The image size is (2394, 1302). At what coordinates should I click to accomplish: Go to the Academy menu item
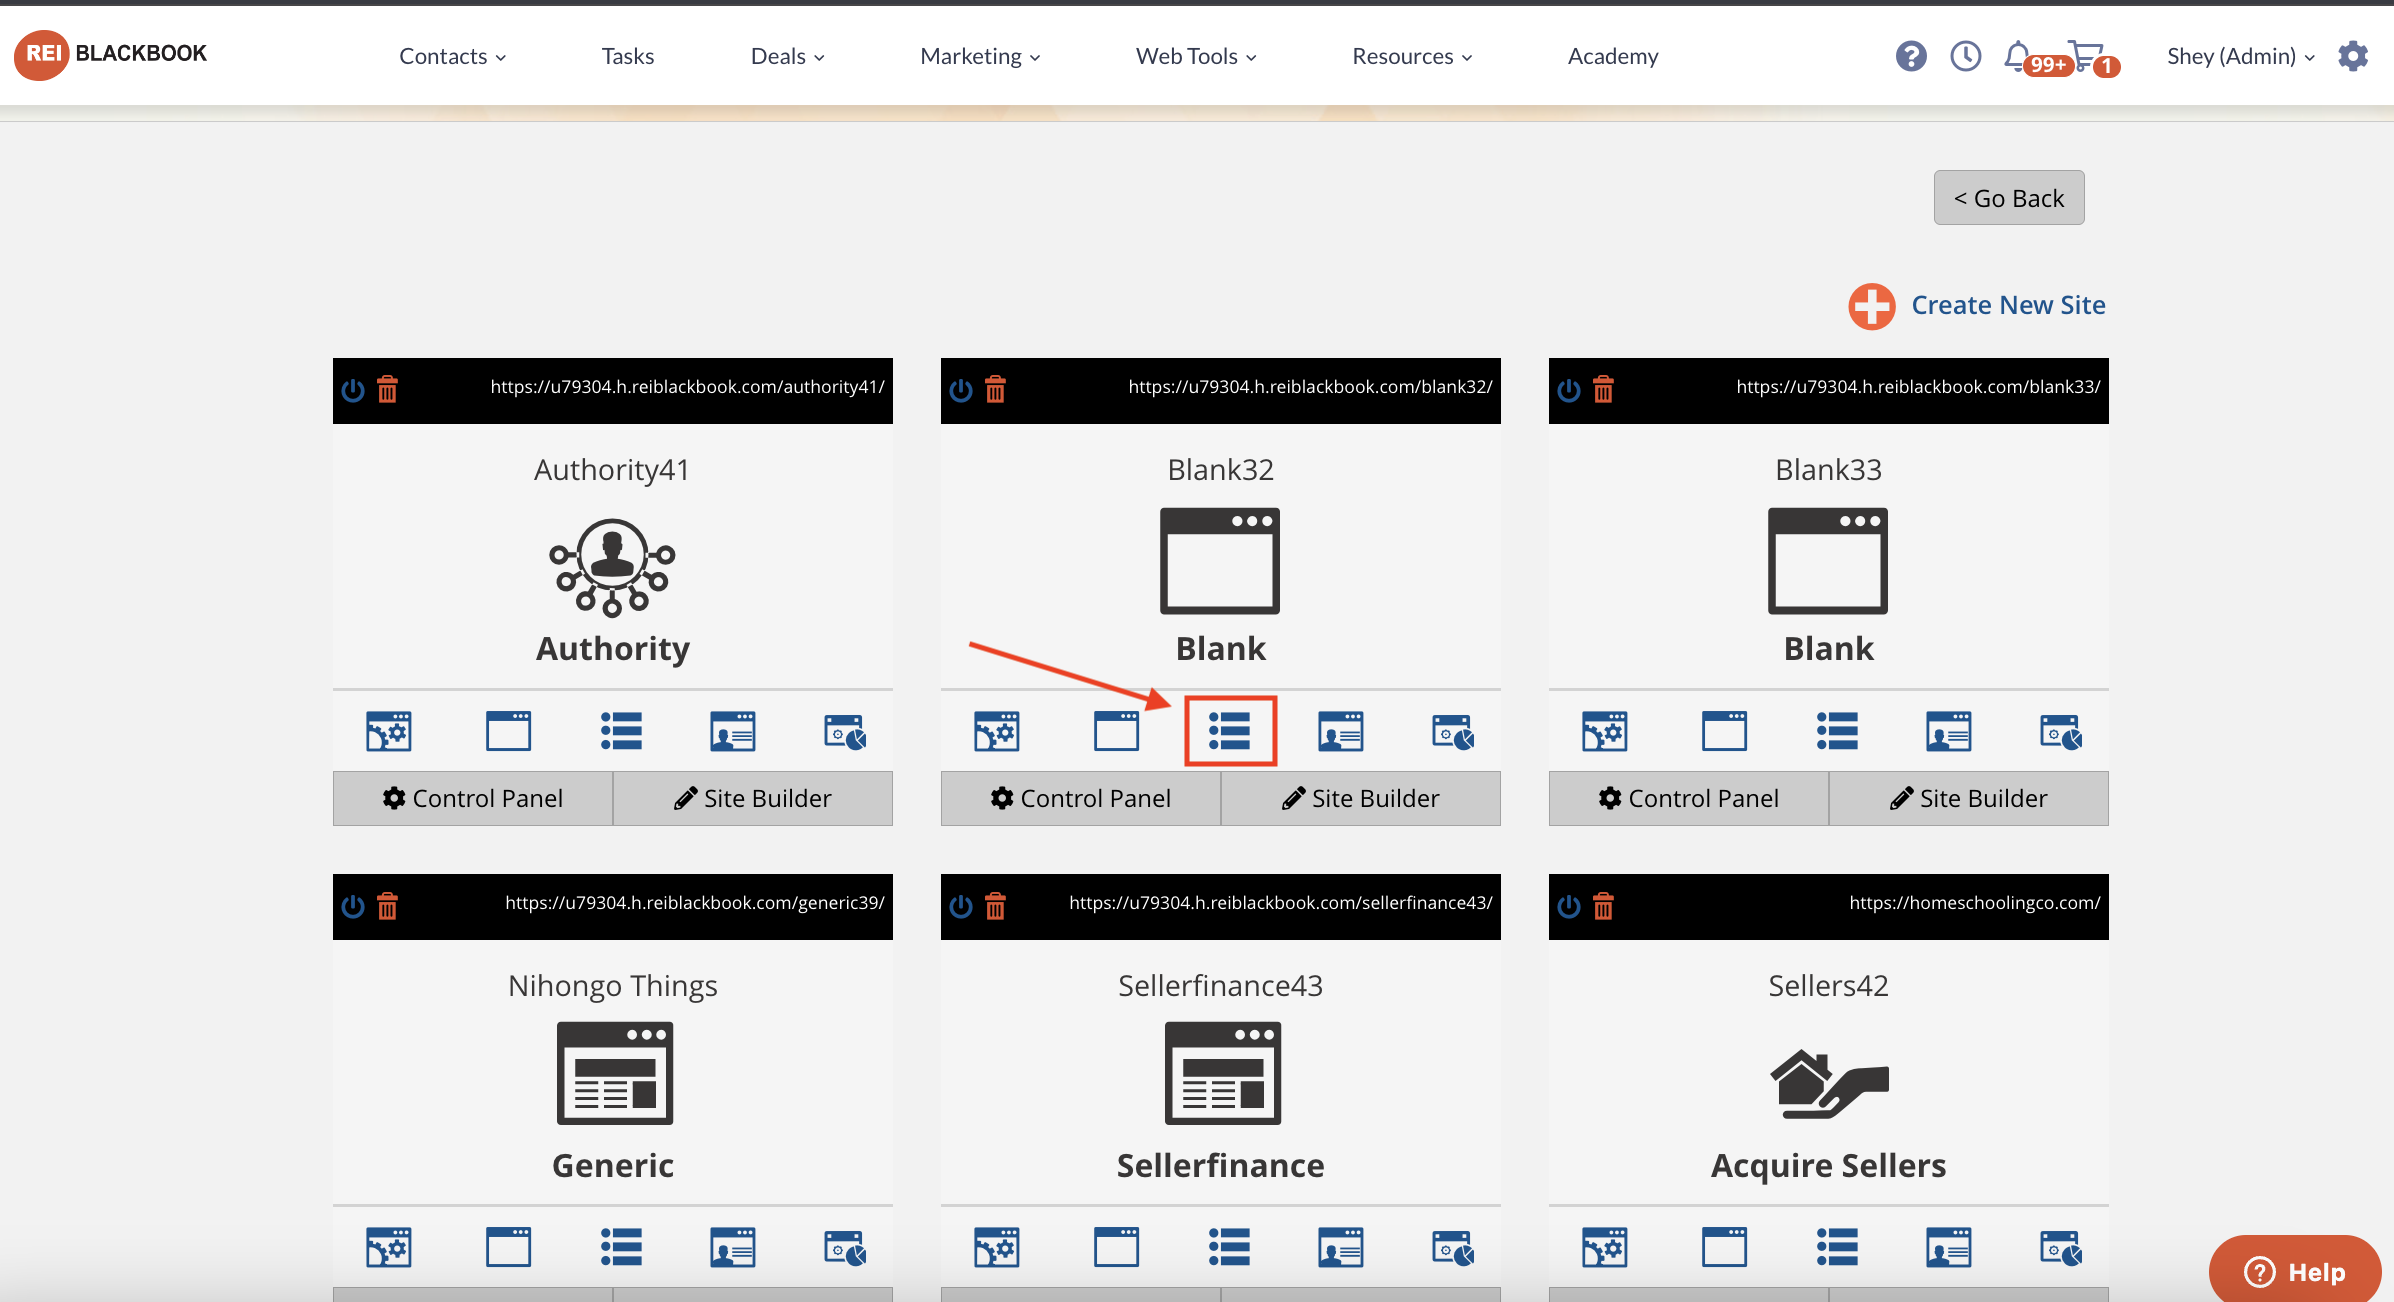(1613, 56)
